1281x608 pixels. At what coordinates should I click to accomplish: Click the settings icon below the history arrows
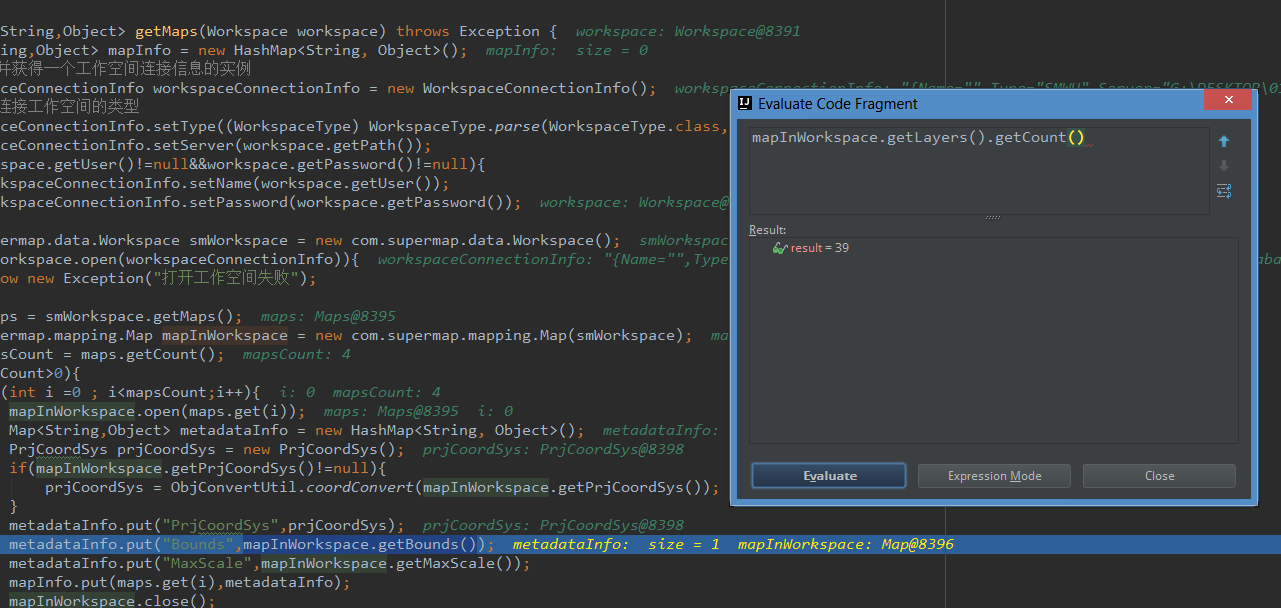(x=1223, y=191)
